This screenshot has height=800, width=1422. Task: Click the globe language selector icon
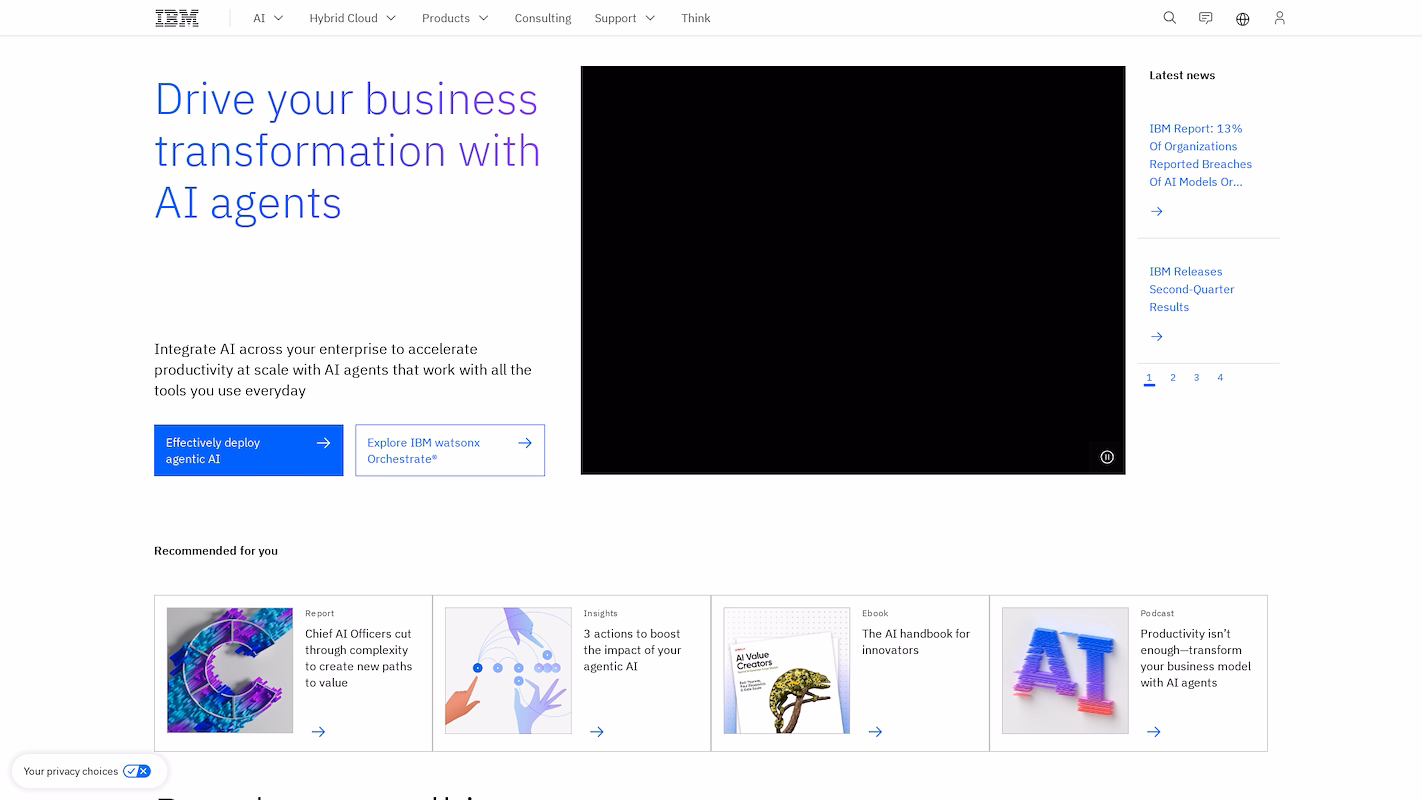[x=1242, y=18]
